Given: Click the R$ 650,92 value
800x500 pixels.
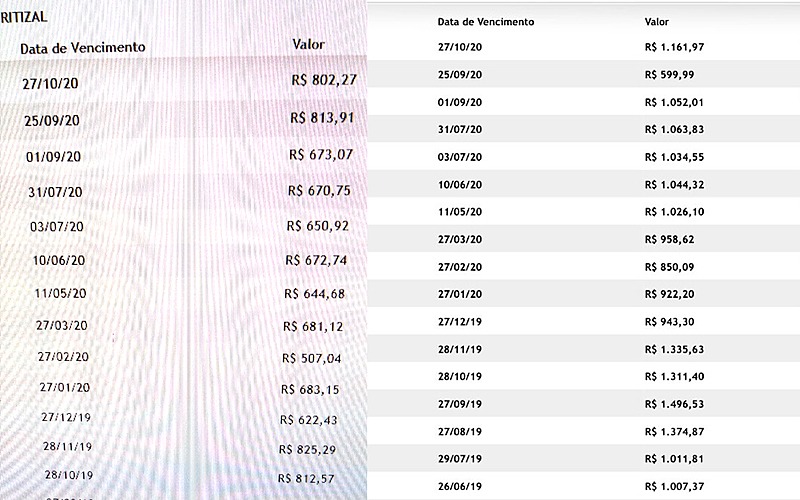Looking at the screenshot, I should 318,226.
